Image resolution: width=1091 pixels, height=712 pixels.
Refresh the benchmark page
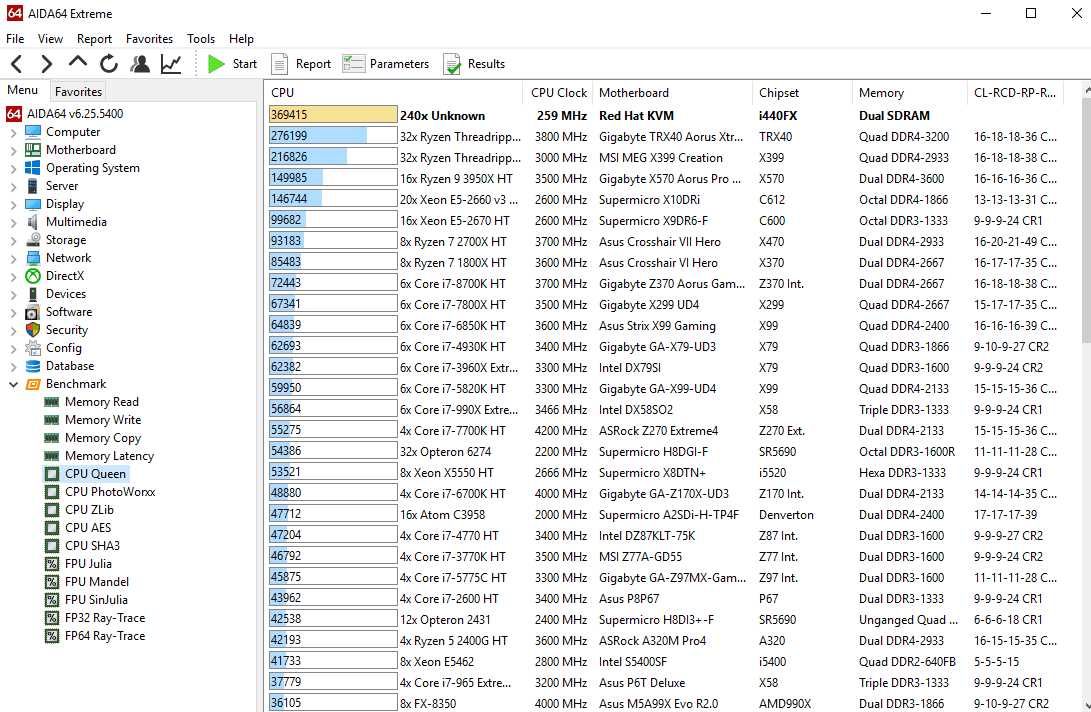pyautogui.click(x=109, y=64)
